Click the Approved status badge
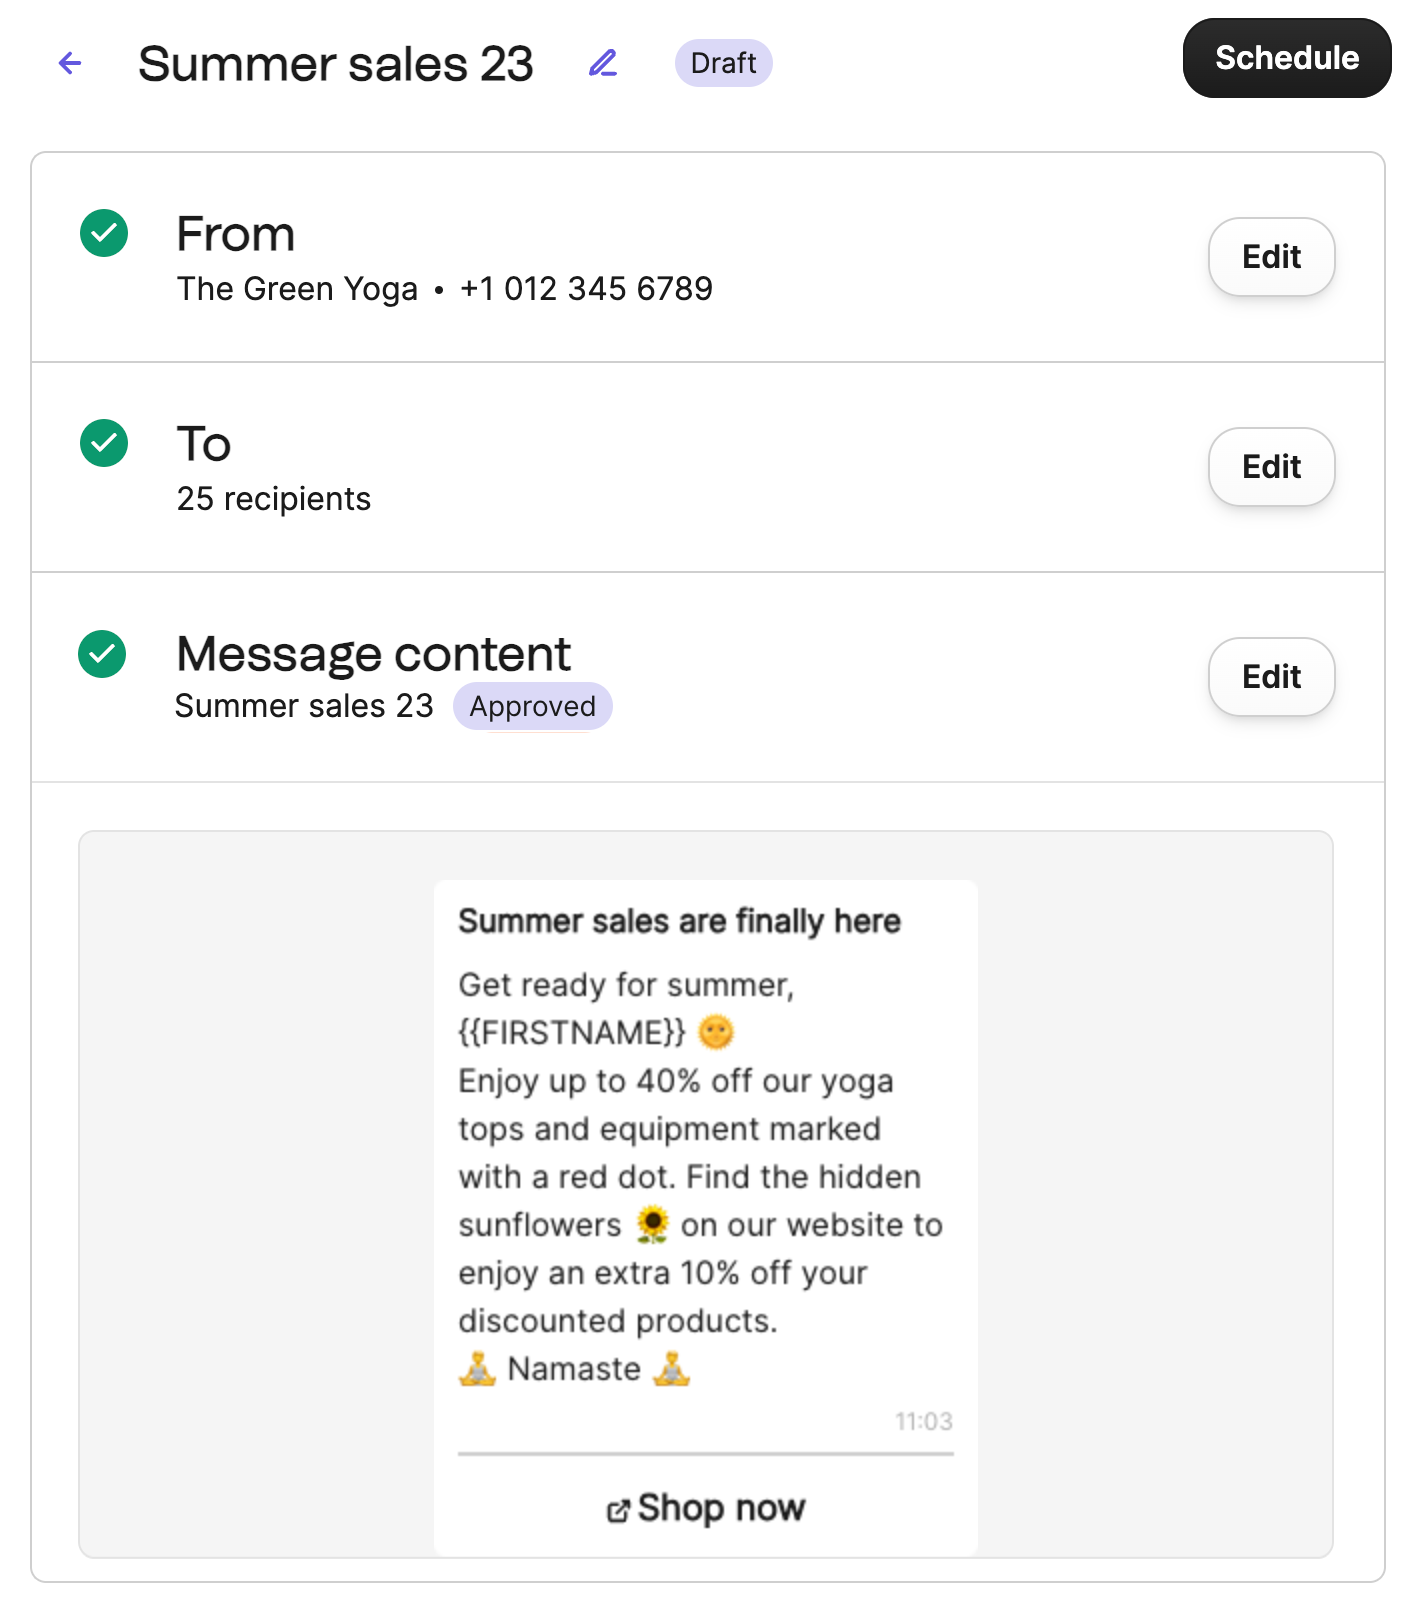 (x=532, y=706)
